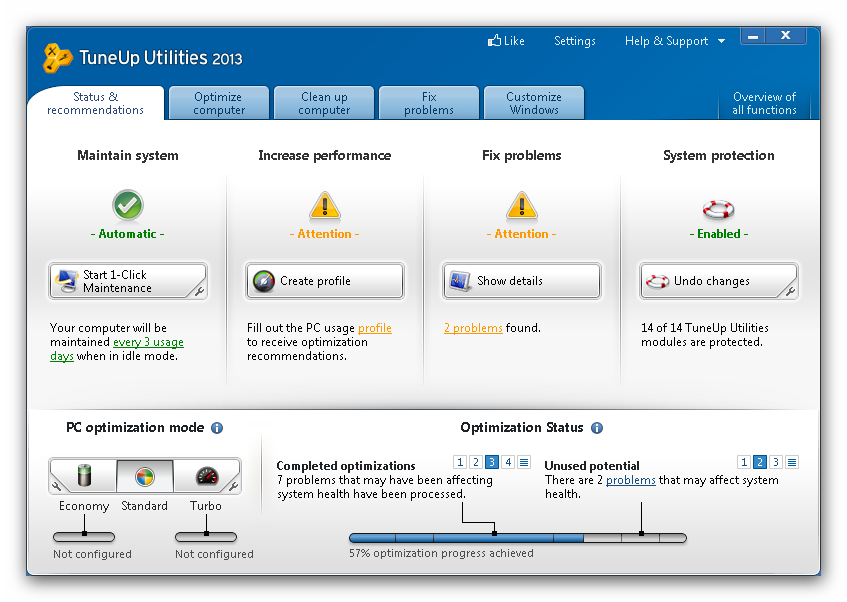Open Turbo Mode settings wrench
Image resolution: width=847 pixels, height=602 pixels.
pos(233,486)
